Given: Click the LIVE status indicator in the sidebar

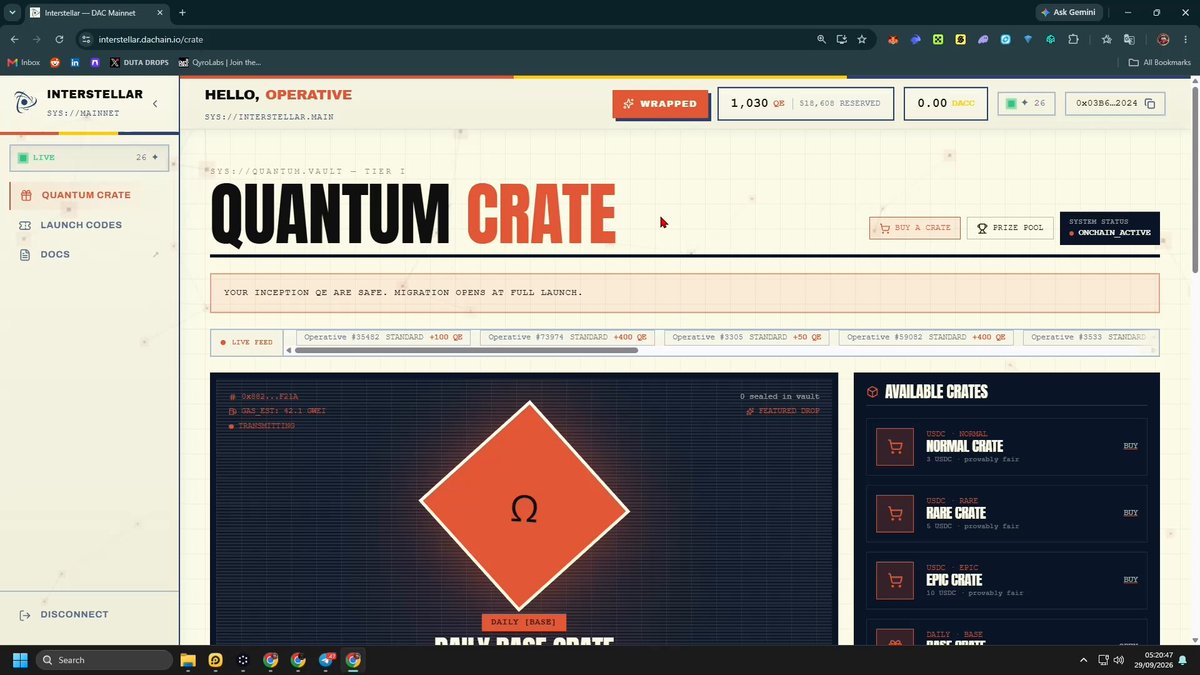Looking at the screenshot, I should 89,157.
